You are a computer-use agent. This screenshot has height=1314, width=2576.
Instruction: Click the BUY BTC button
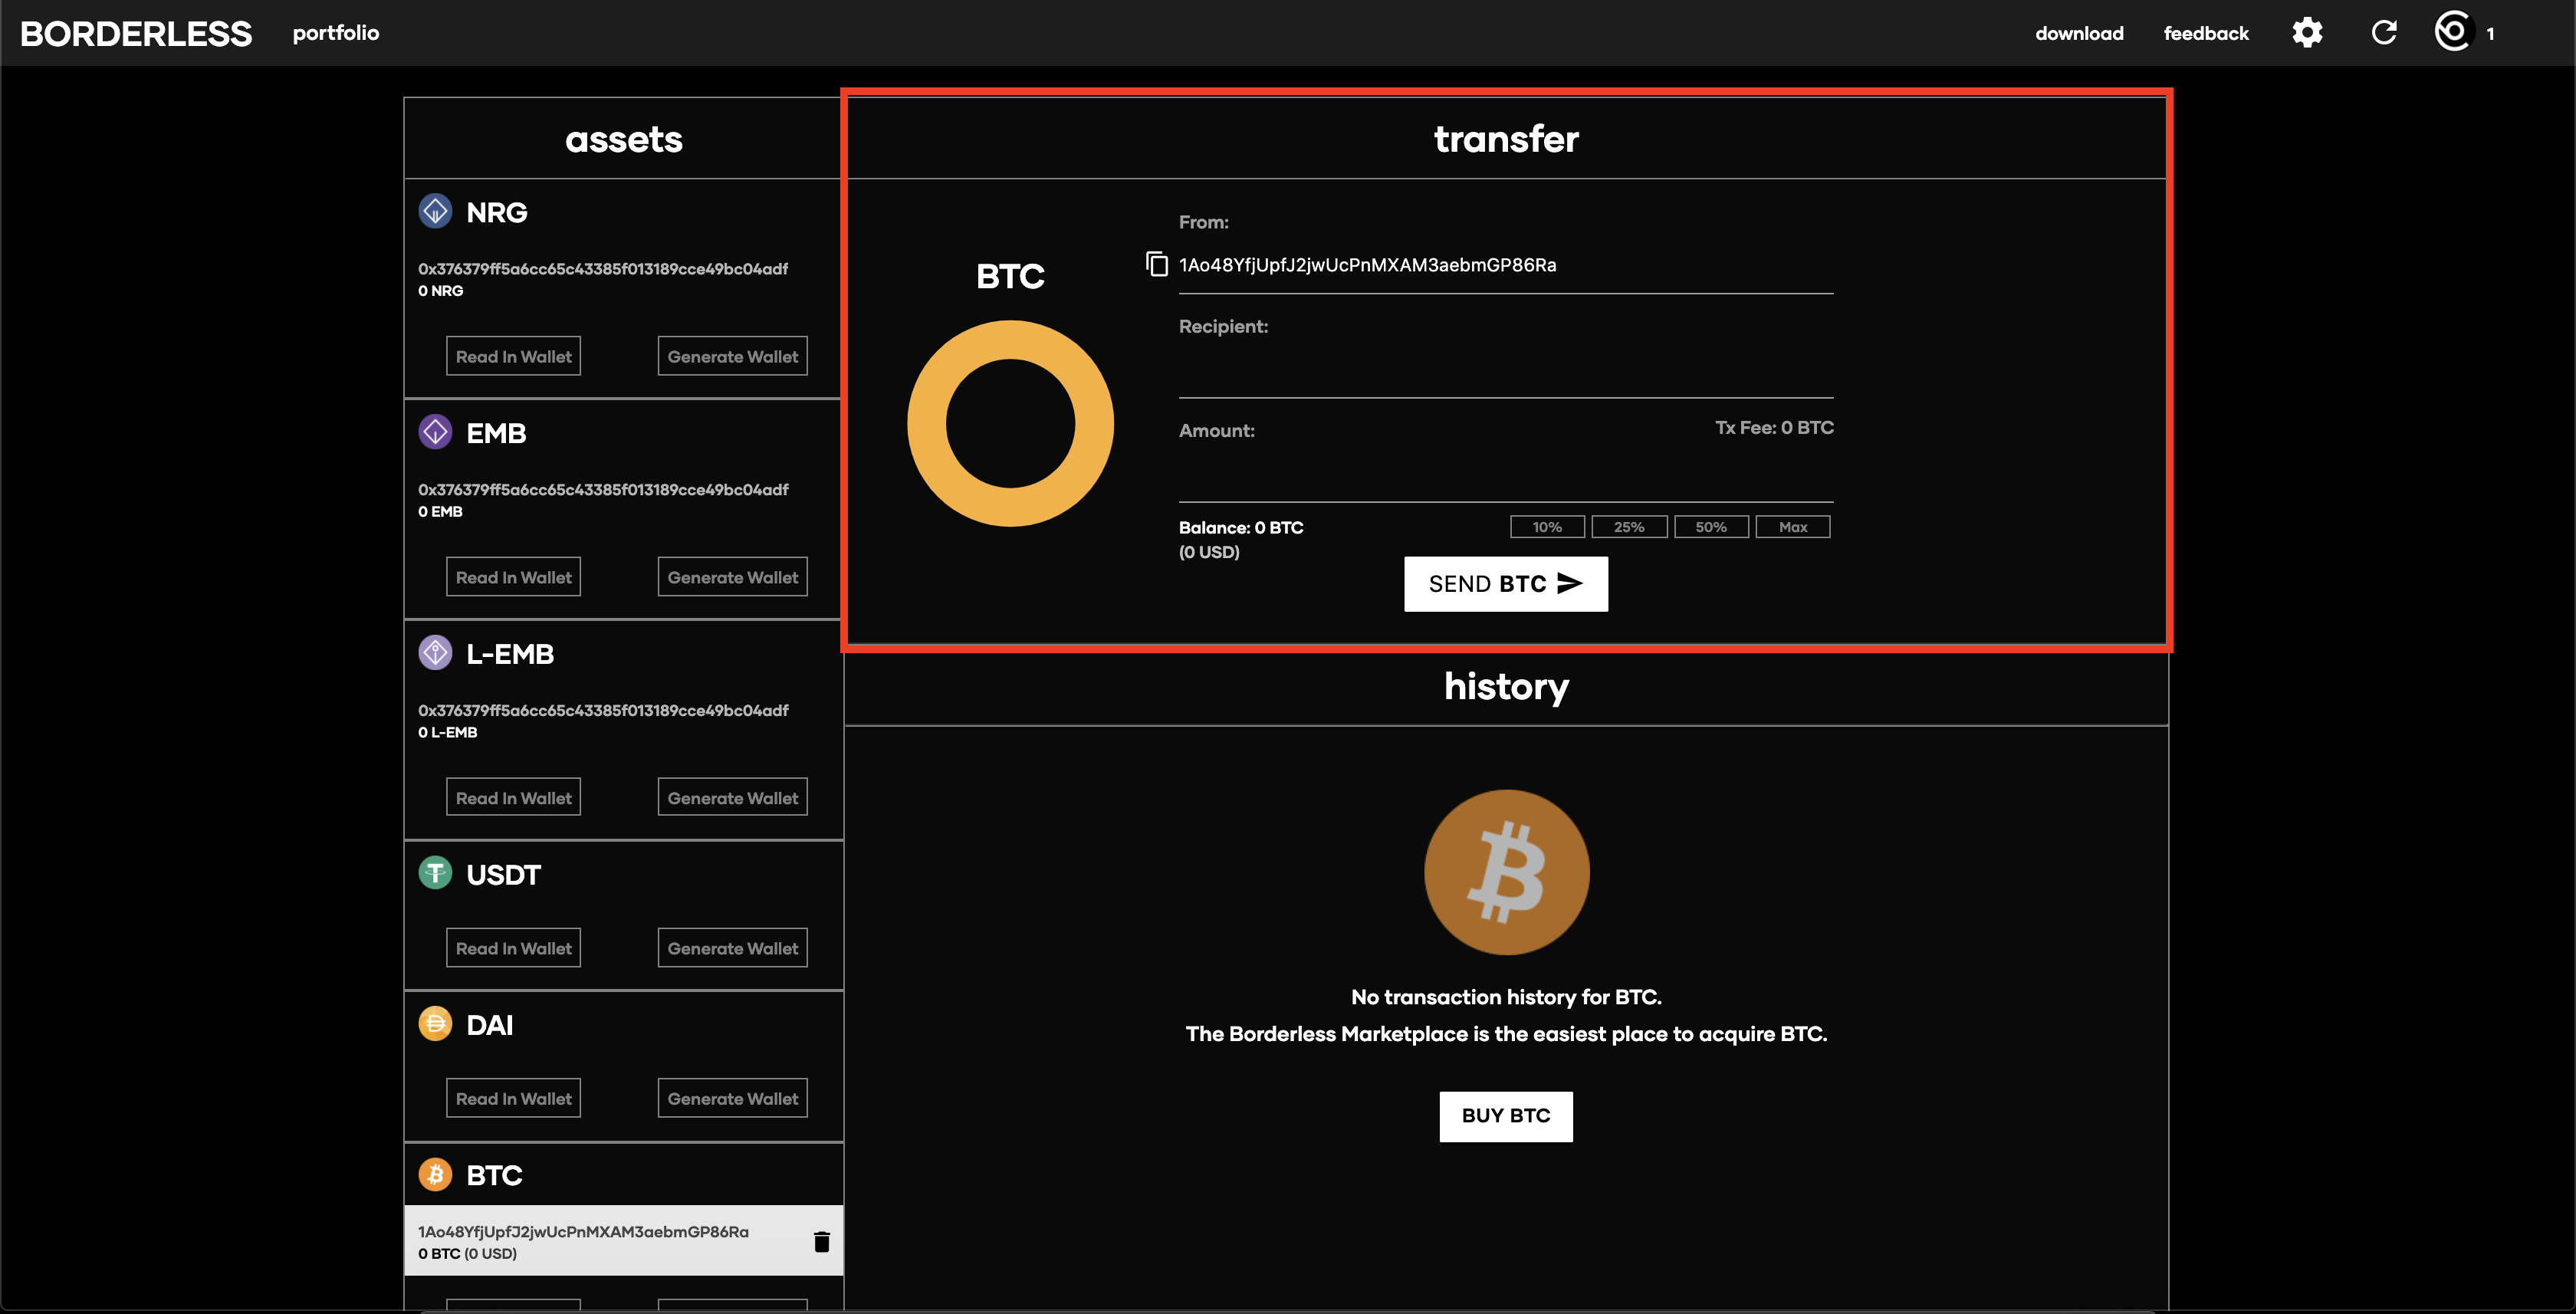(1505, 1115)
